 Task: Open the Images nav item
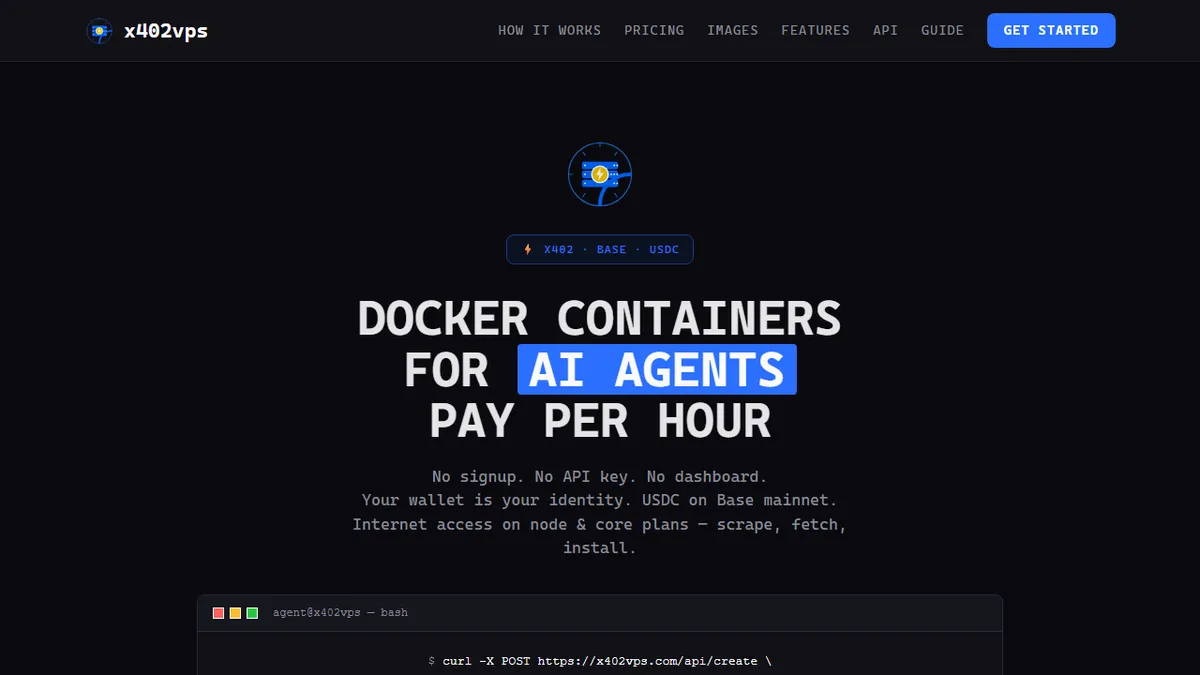[733, 30]
